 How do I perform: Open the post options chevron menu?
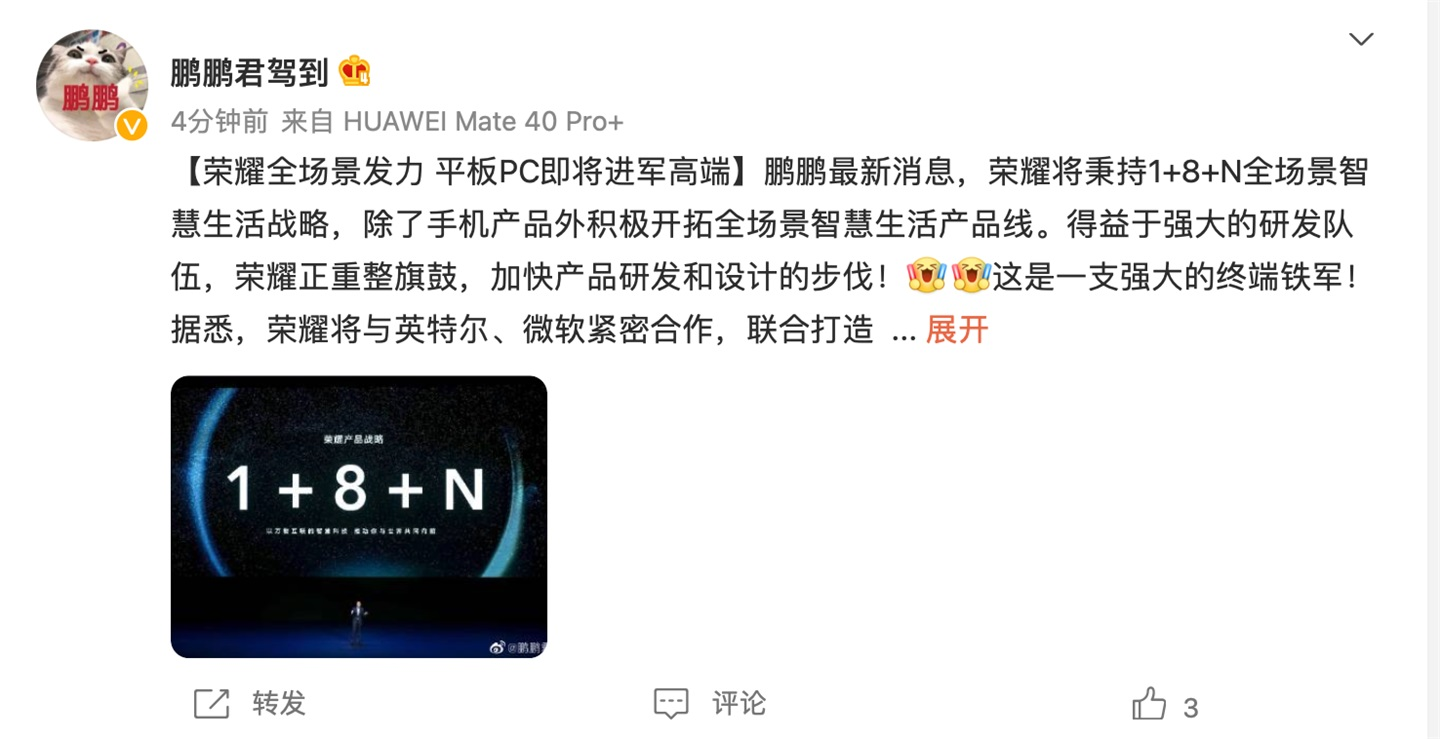(x=1361, y=40)
